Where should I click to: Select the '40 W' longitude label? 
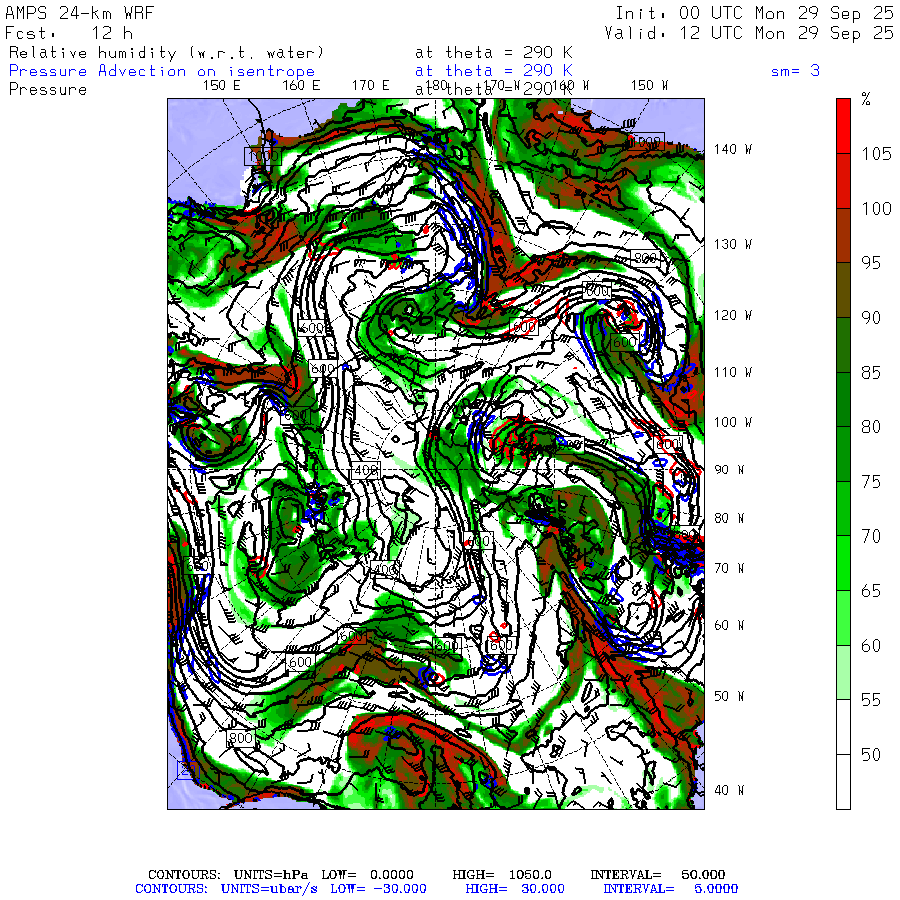729,790
